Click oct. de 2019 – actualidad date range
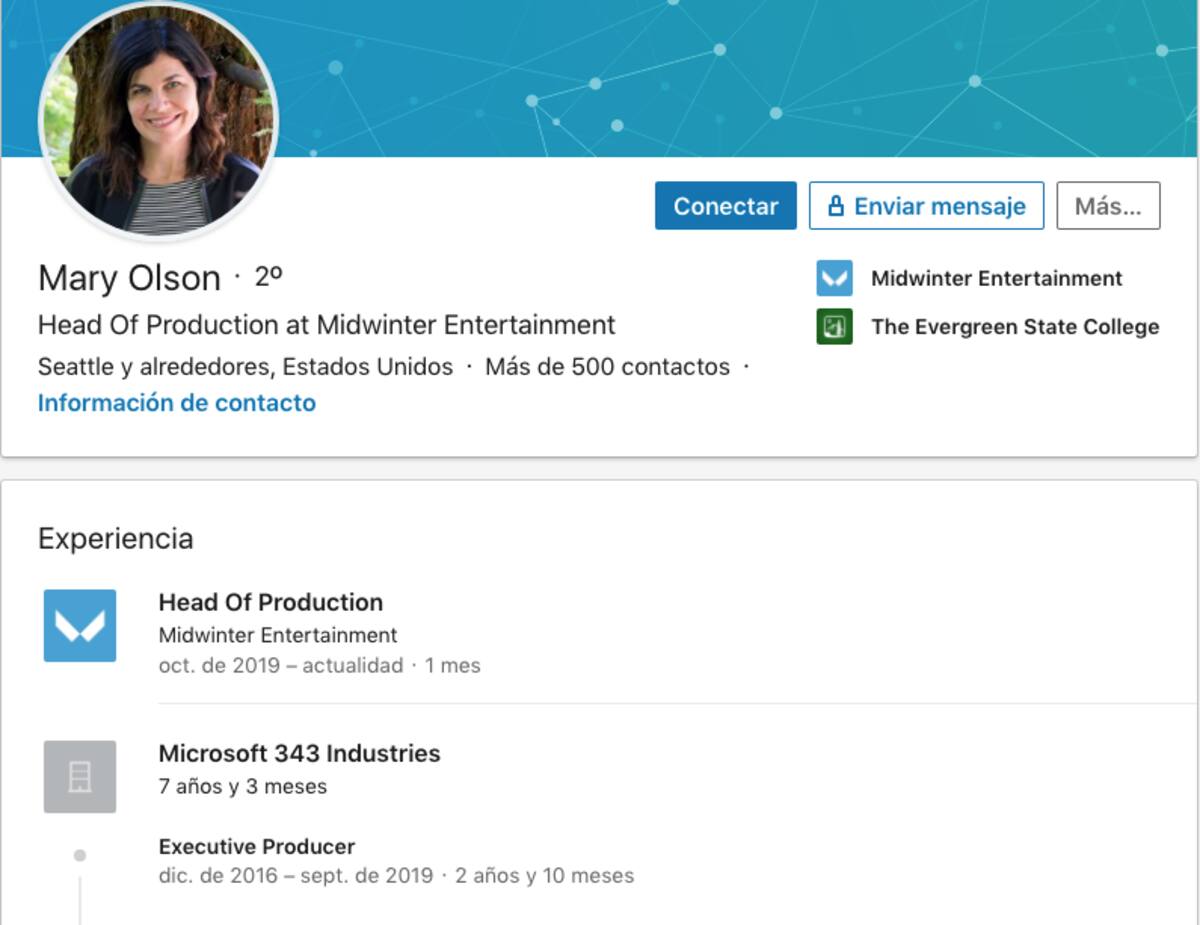Screen dimensions: 1200x925 (281, 665)
